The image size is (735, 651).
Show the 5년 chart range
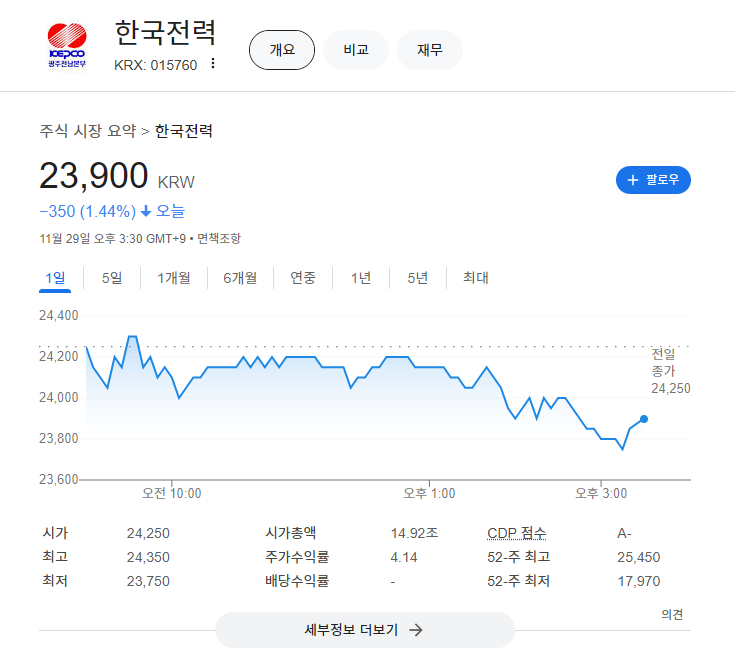[x=418, y=278]
